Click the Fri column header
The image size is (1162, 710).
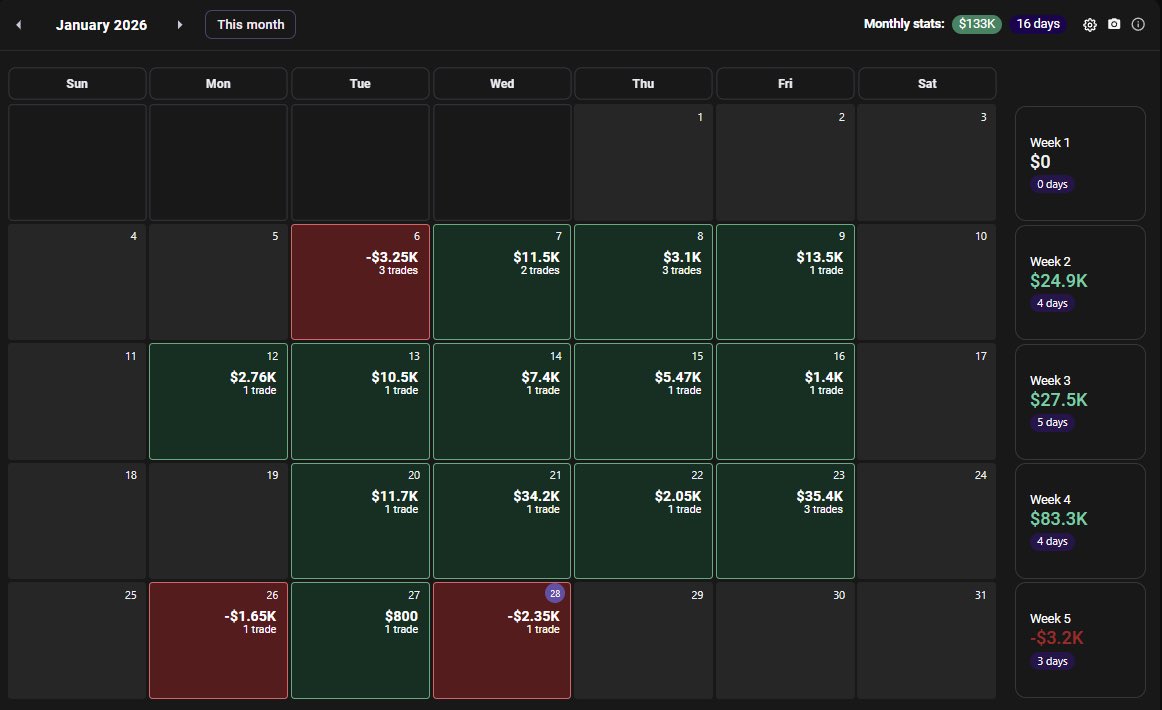[x=785, y=84]
